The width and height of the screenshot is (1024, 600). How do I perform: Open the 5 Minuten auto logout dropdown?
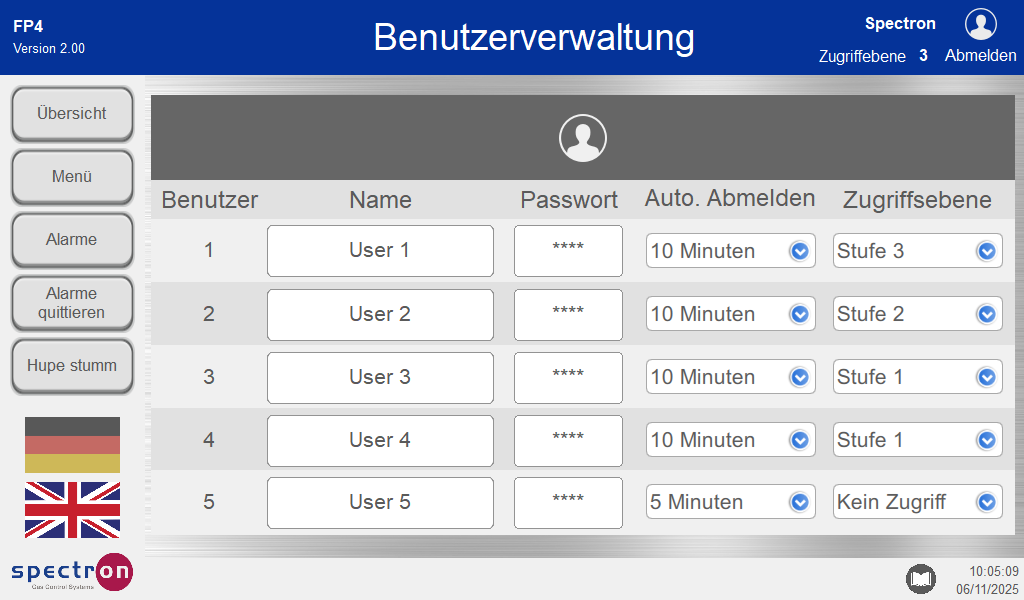pos(730,502)
